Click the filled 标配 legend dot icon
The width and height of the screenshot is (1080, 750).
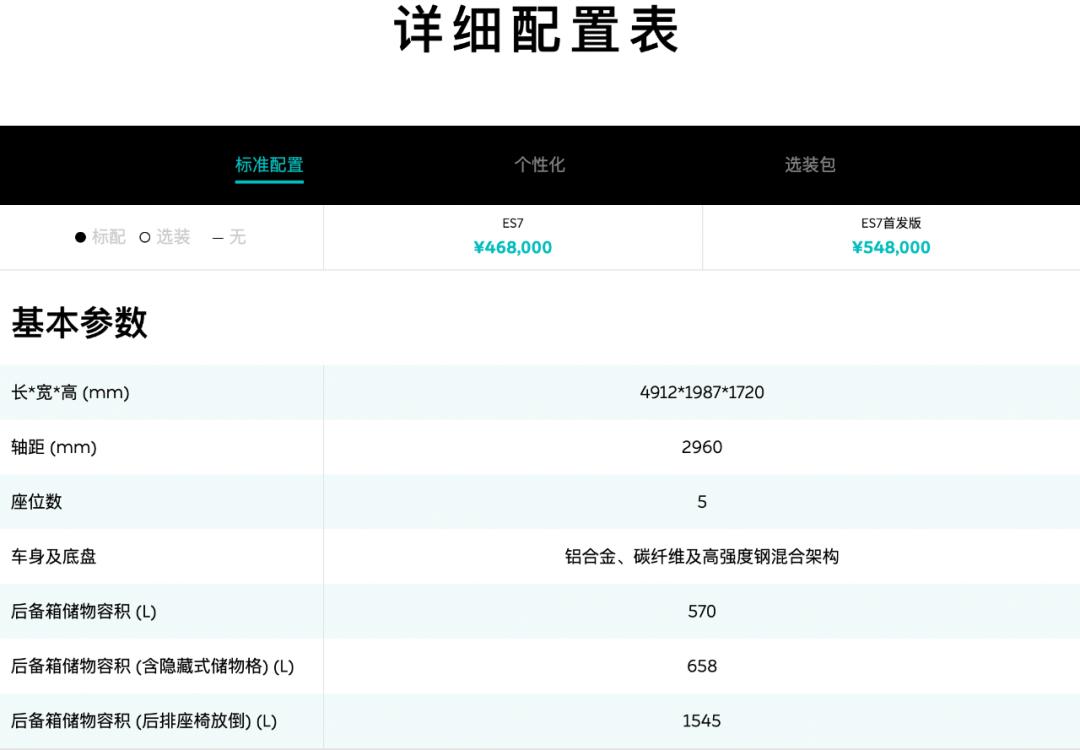[x=78, y=237]
